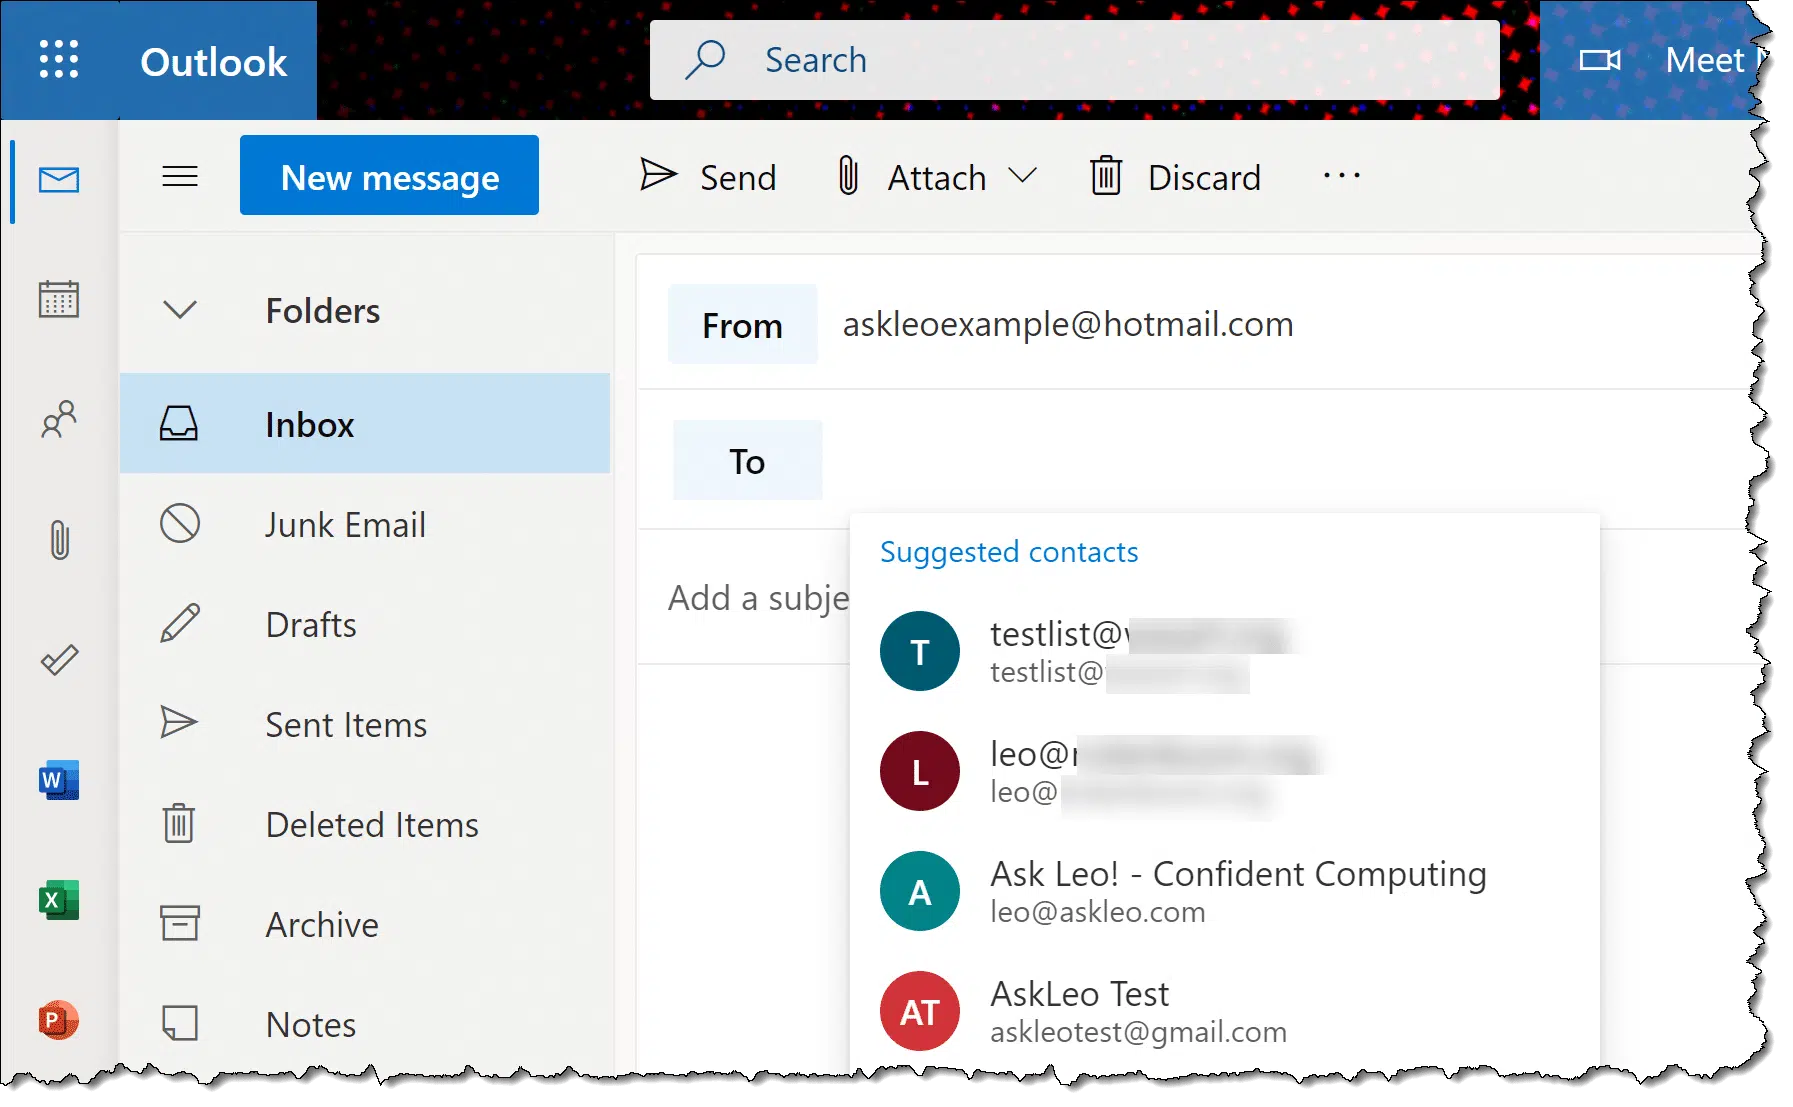The image size is (1793, 1107).
Task: Click the New message button
Action: pos(389,175)
